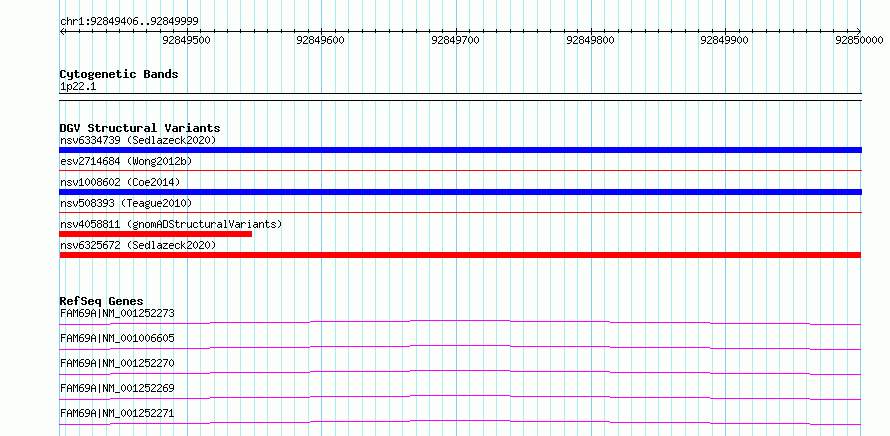Click the black cytogenetic band line

pyautogui.click(x=460, y=97)
